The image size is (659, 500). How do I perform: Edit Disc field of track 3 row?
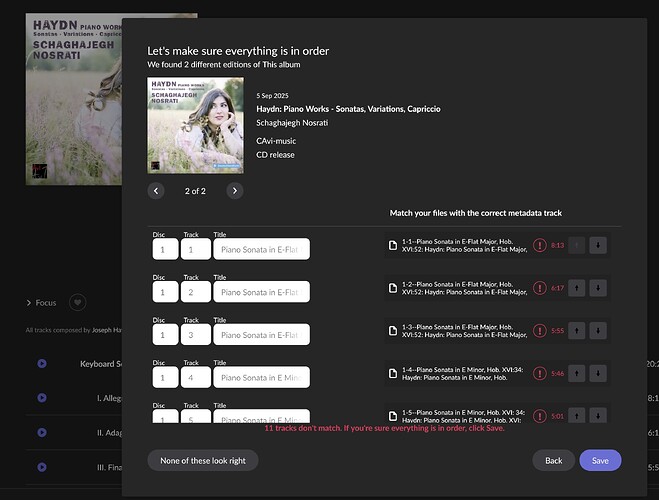165,334
